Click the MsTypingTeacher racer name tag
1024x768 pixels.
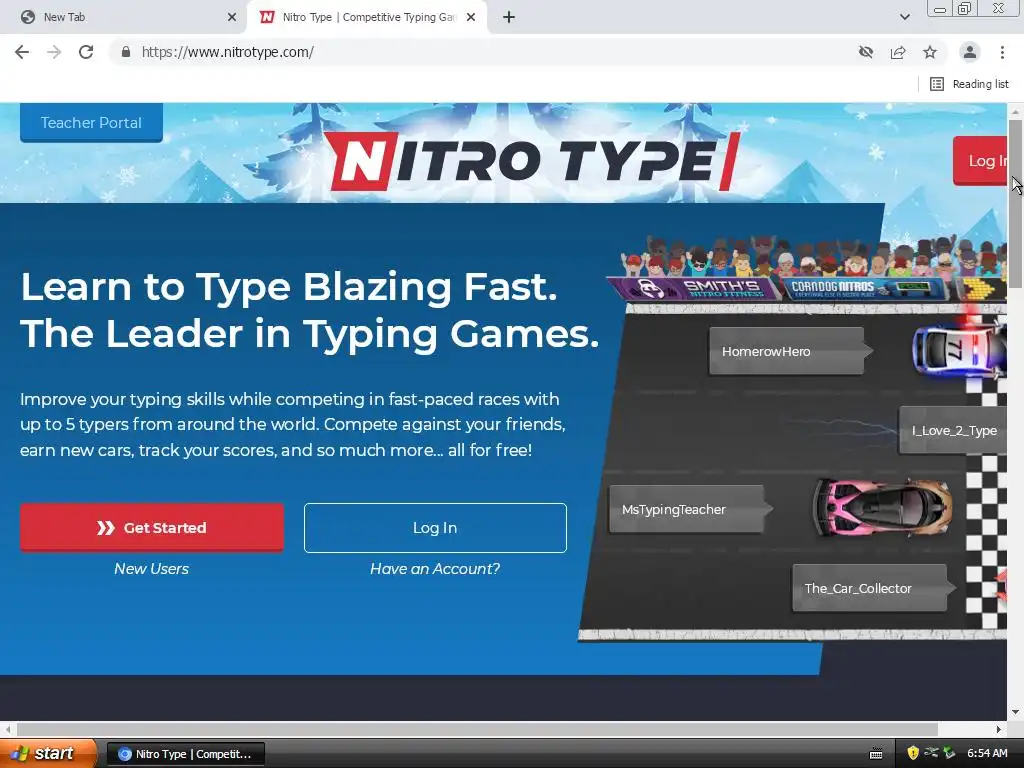click(x=691, y=509)
